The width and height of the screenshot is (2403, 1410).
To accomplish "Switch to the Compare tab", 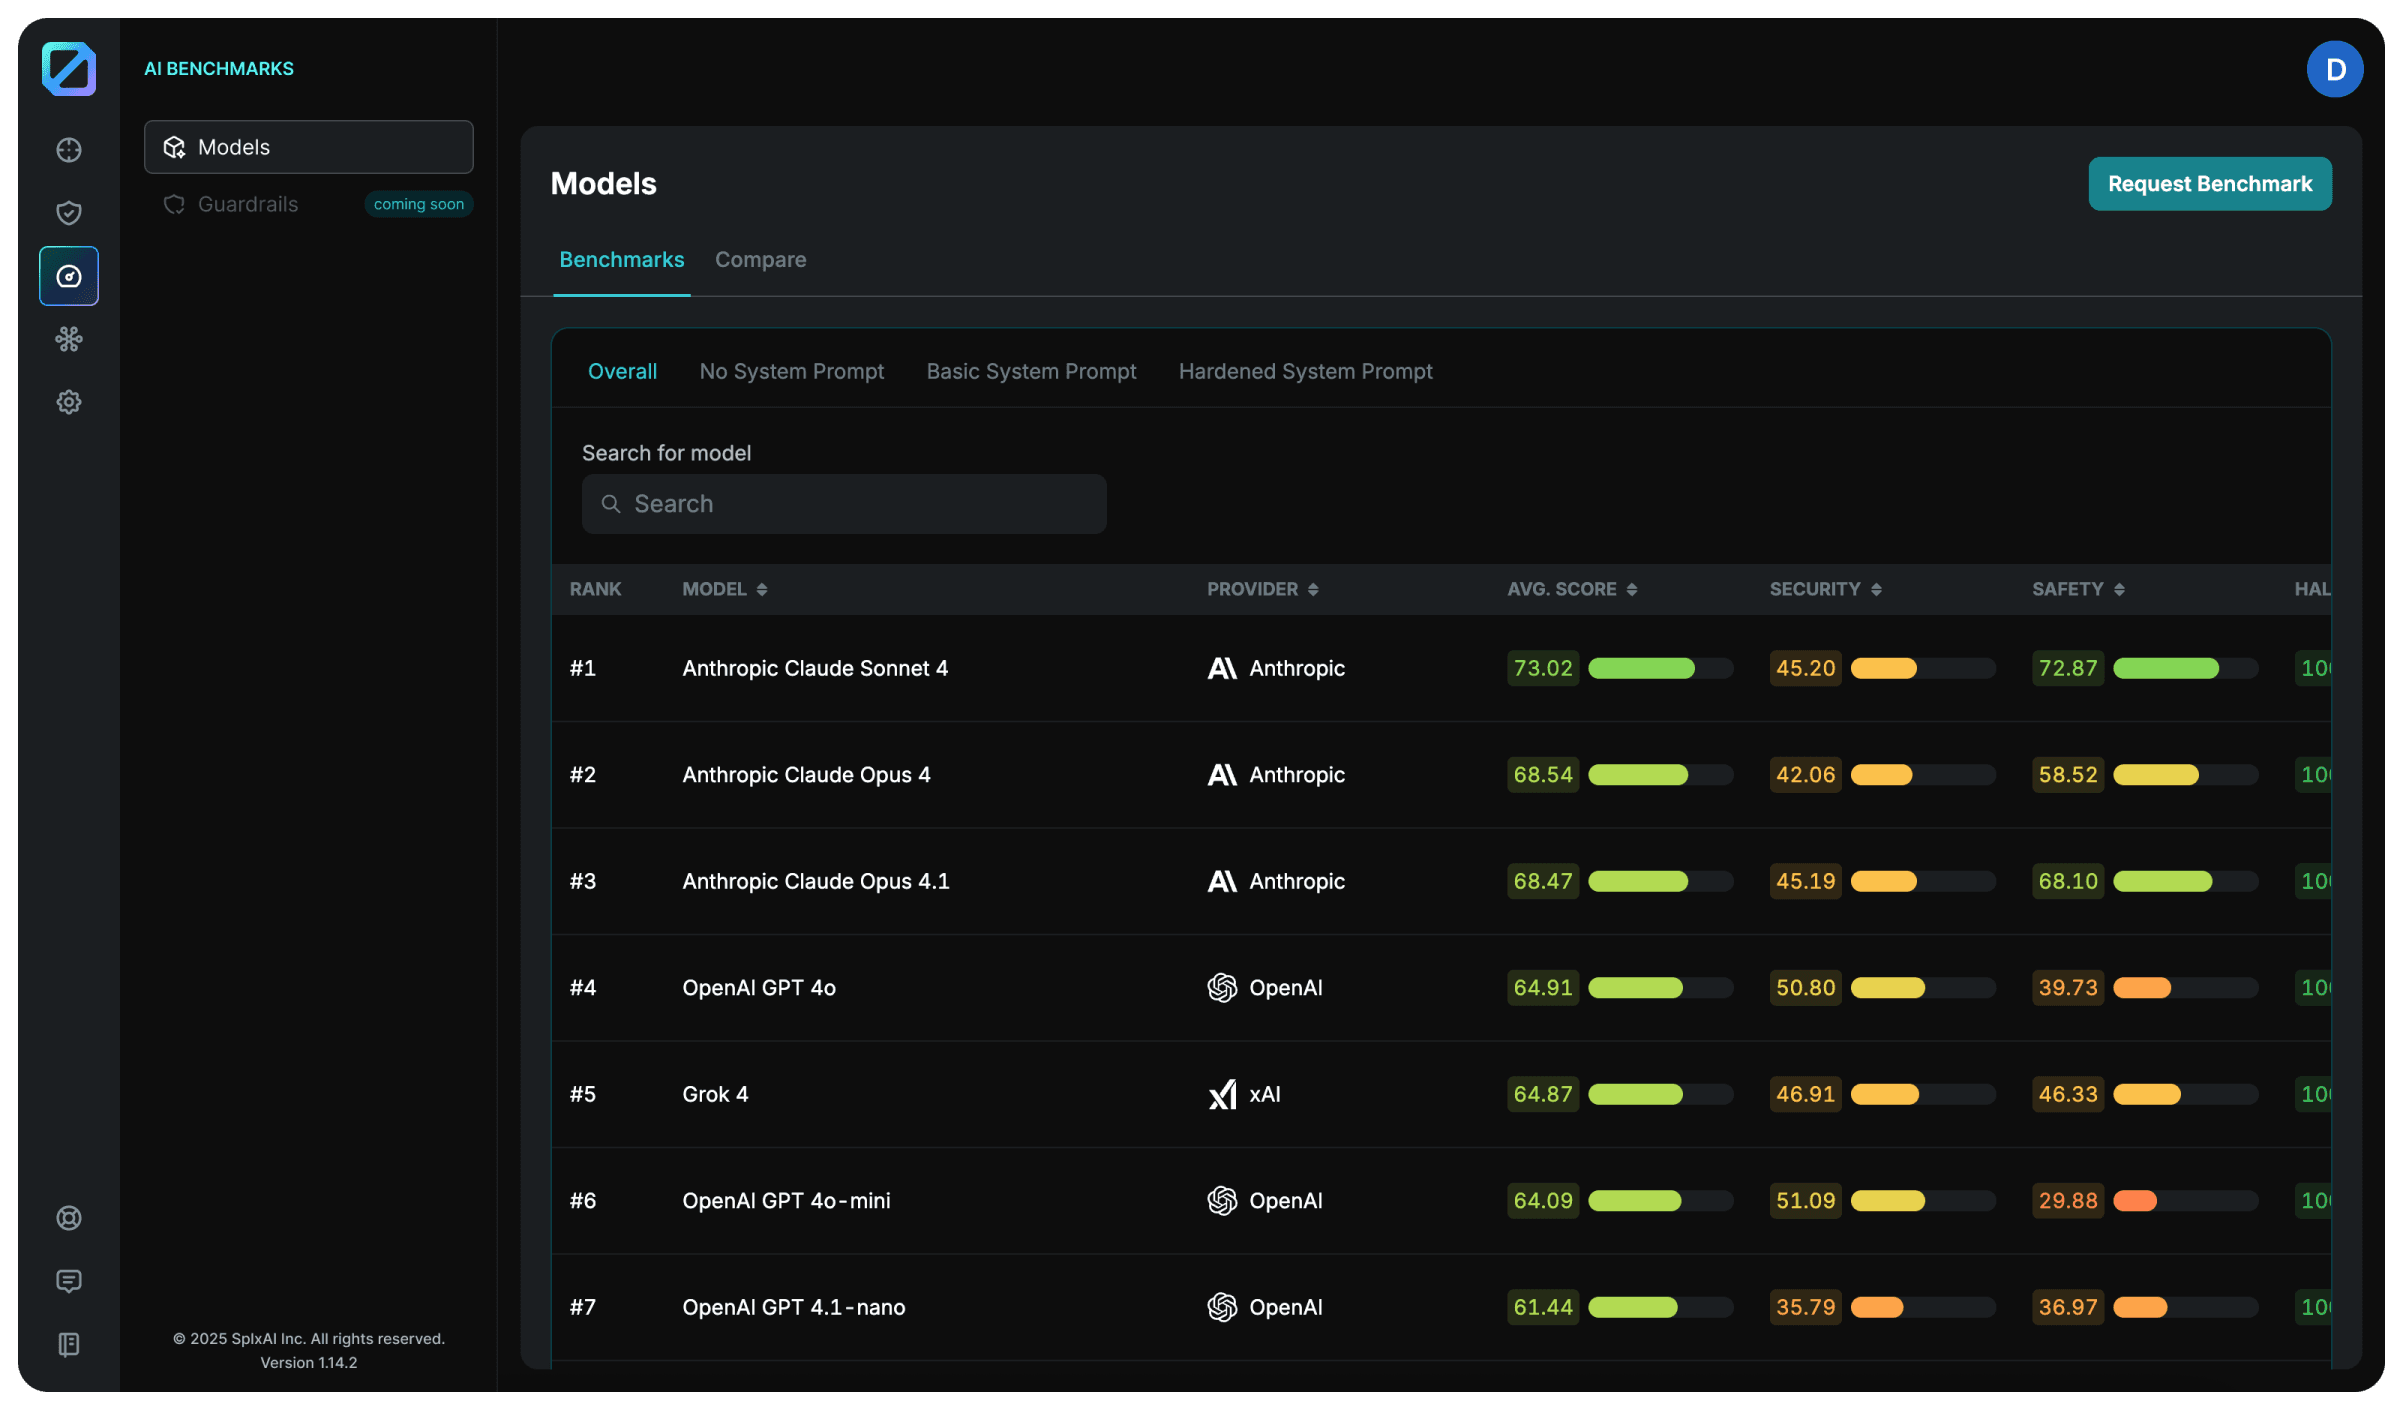I will [x=760, y=260].
